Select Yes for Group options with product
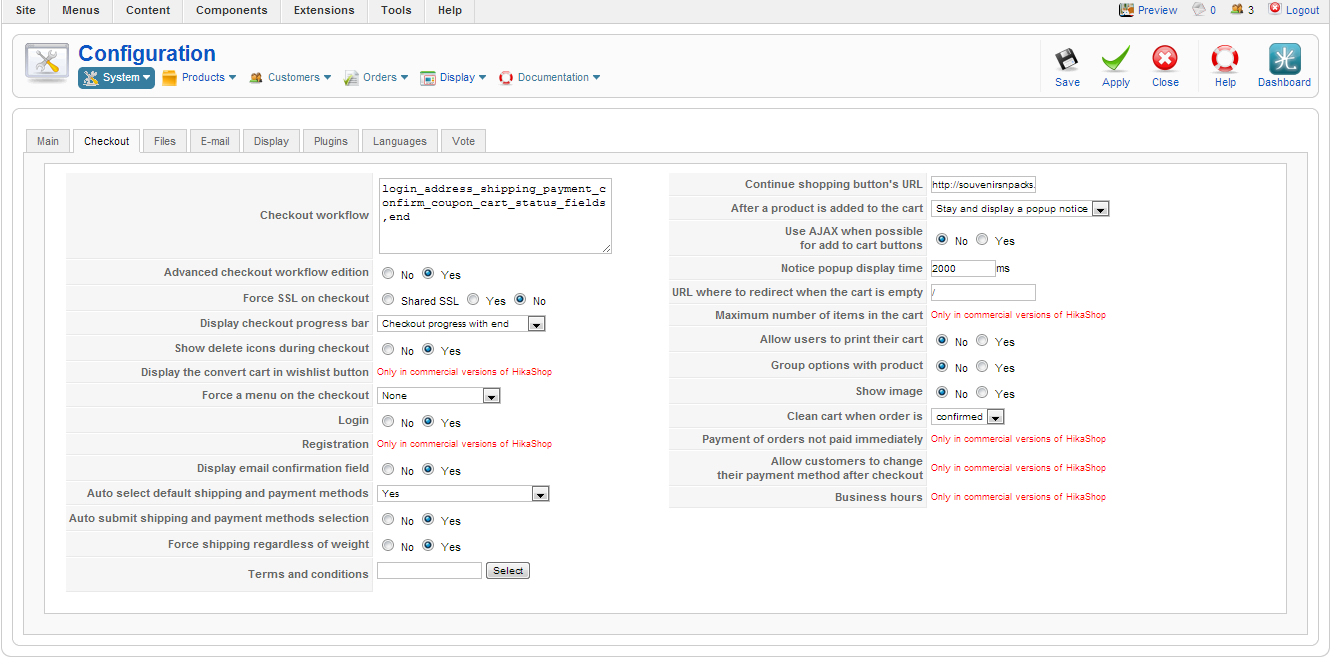 coord(982,366)
